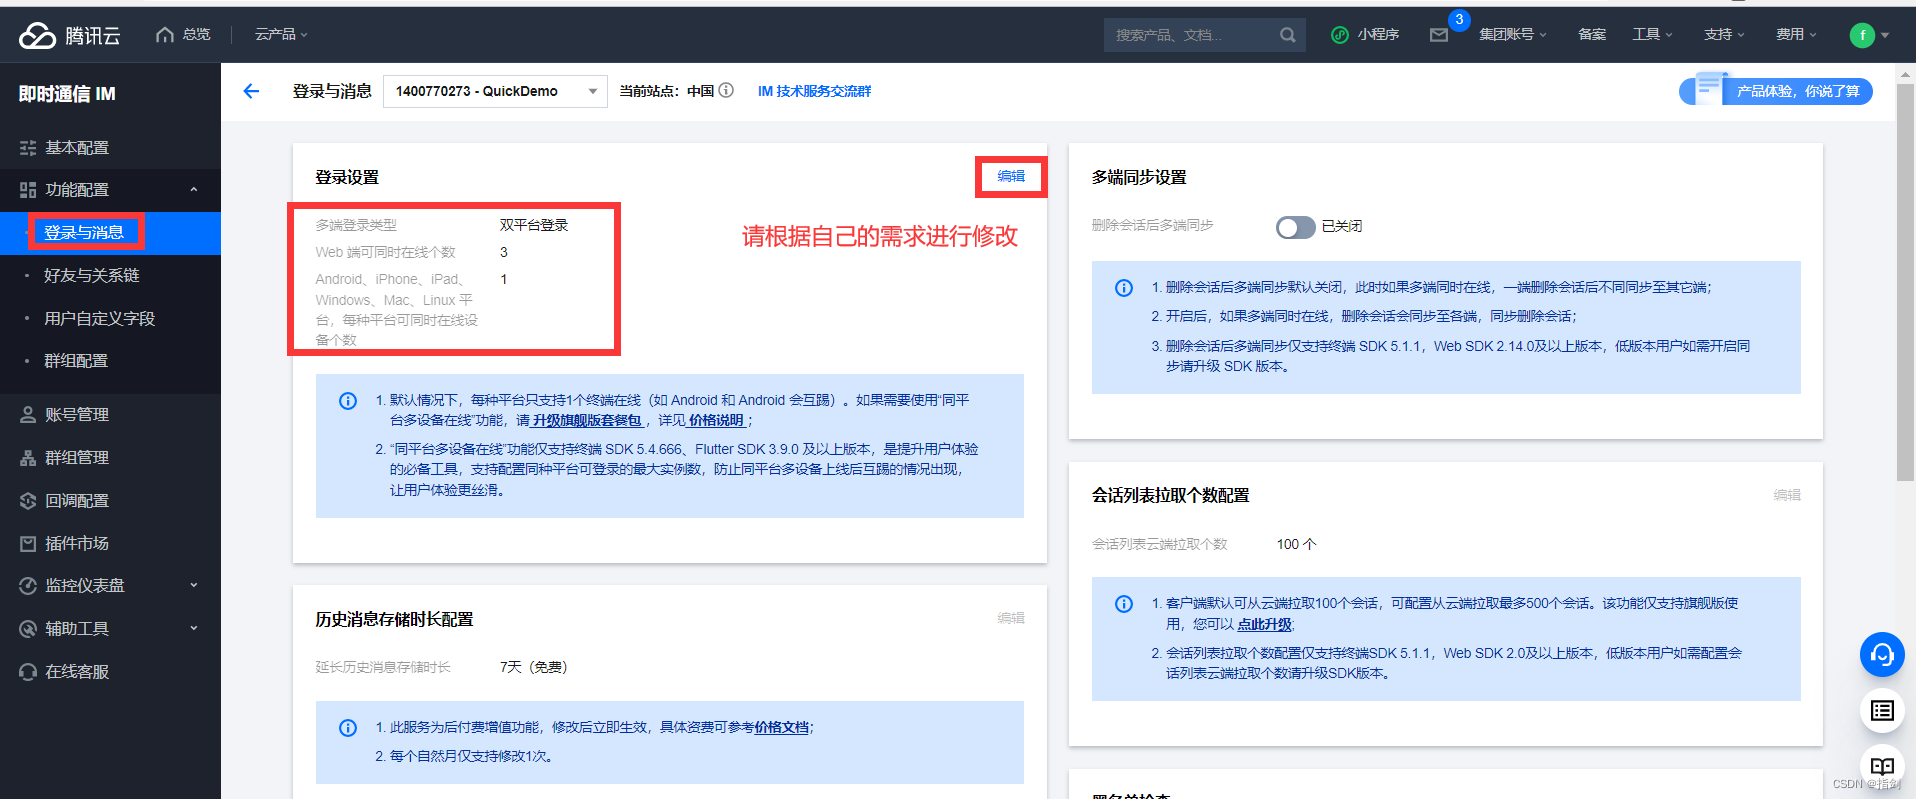Viewport: 1916px width, 799px height.
Task: Click the green user avatar icon
Action: click(x=1862, y=35)
